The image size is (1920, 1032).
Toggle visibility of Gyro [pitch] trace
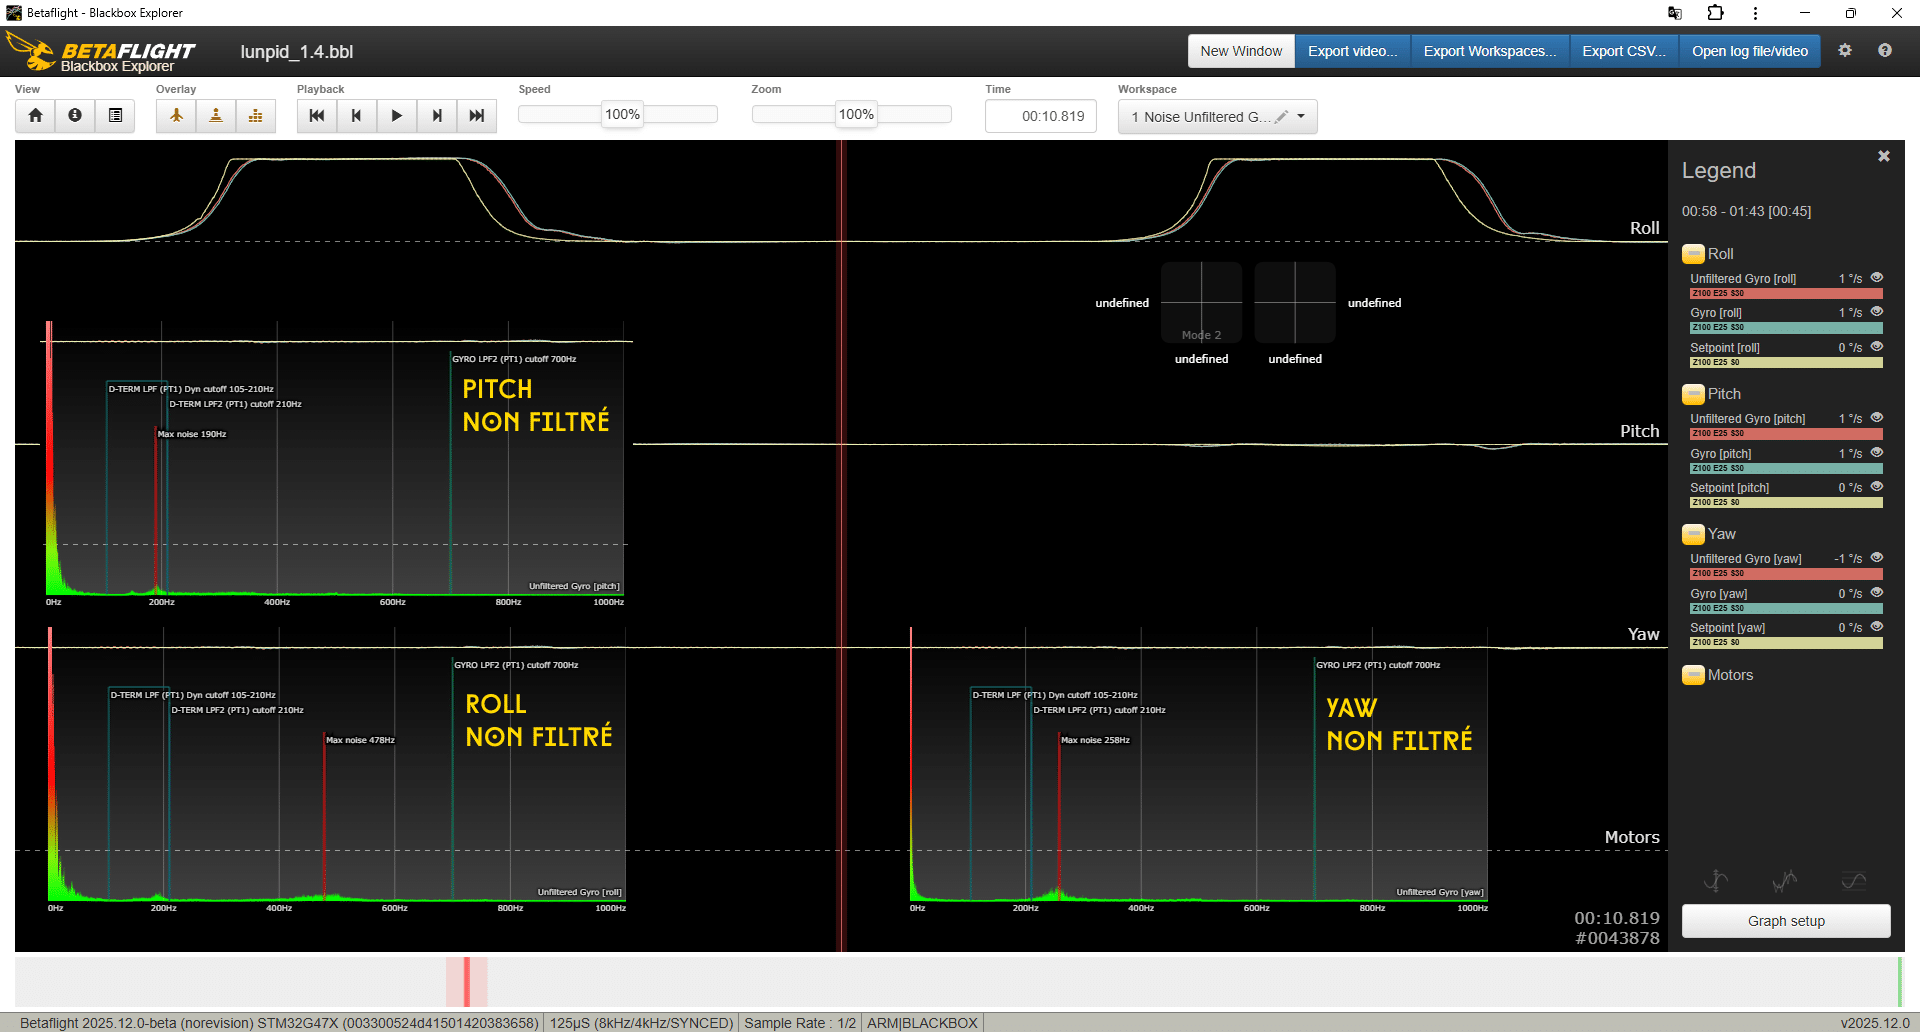(1877, 453)
